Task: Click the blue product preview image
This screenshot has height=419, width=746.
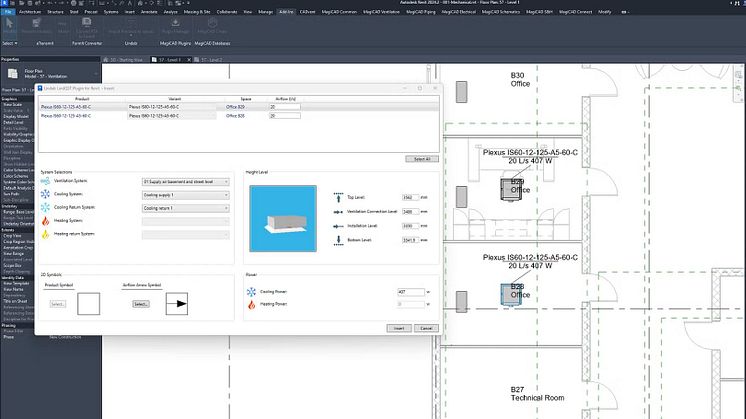Action: click(283, 218)
